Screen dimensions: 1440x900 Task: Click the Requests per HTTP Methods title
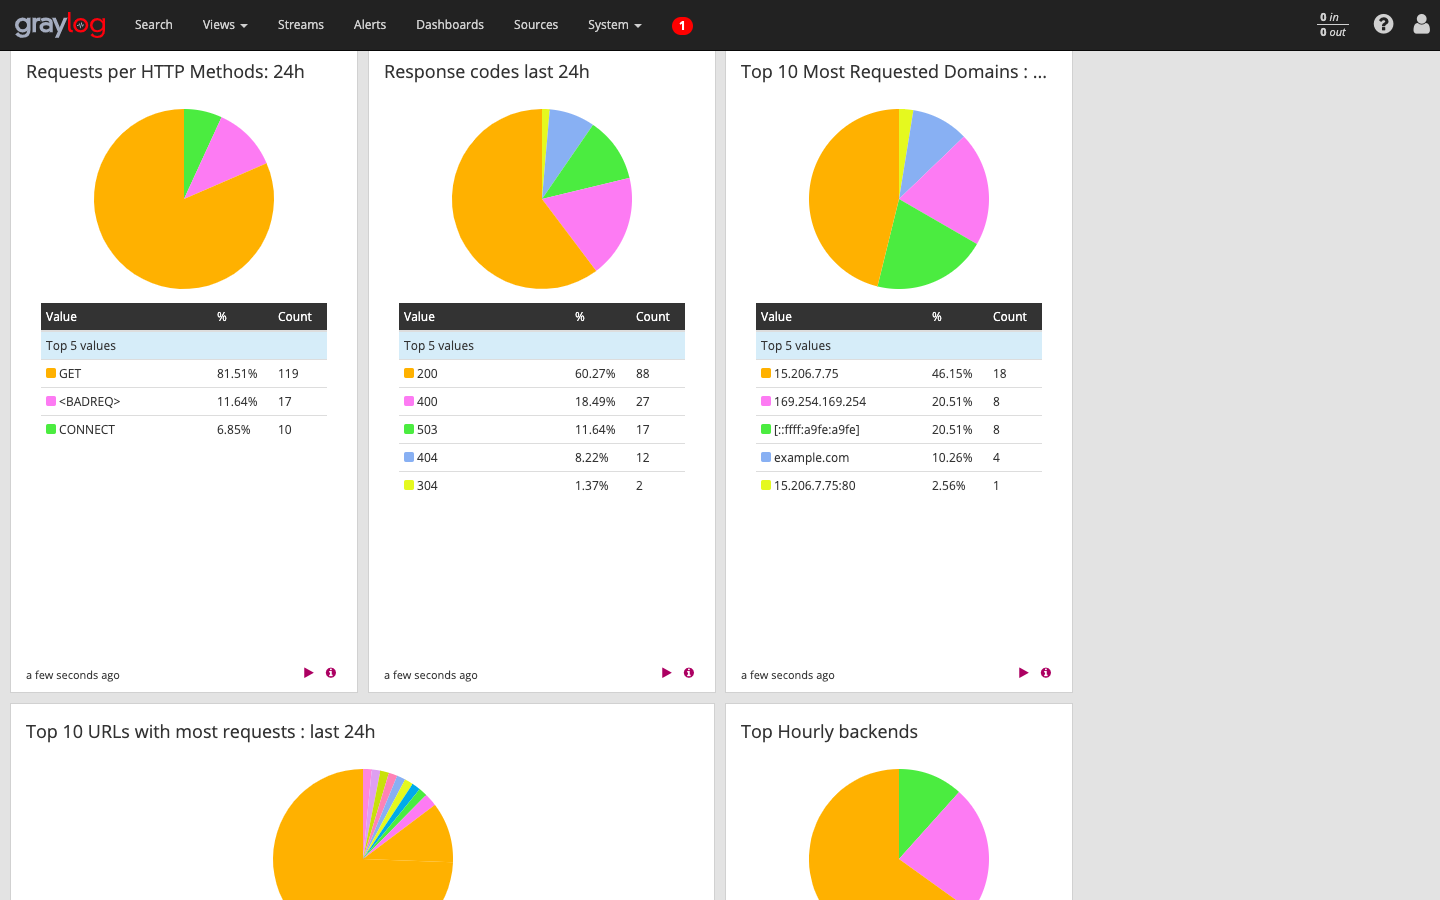[x=165, y=72]
